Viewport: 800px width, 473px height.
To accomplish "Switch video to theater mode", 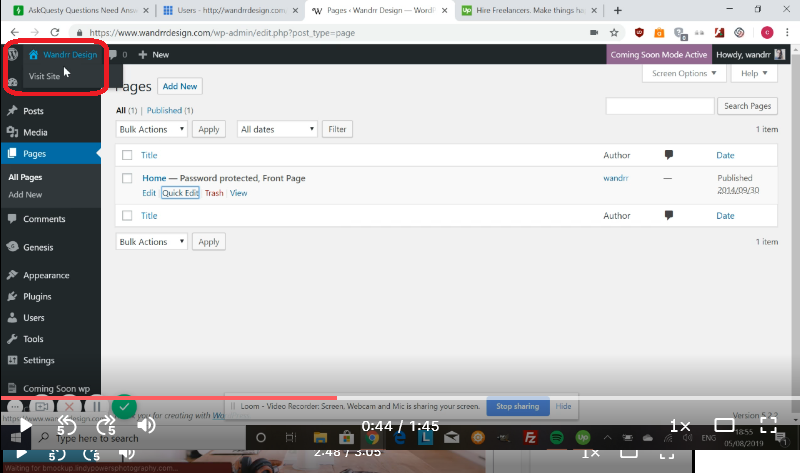I will pos(724,425).
